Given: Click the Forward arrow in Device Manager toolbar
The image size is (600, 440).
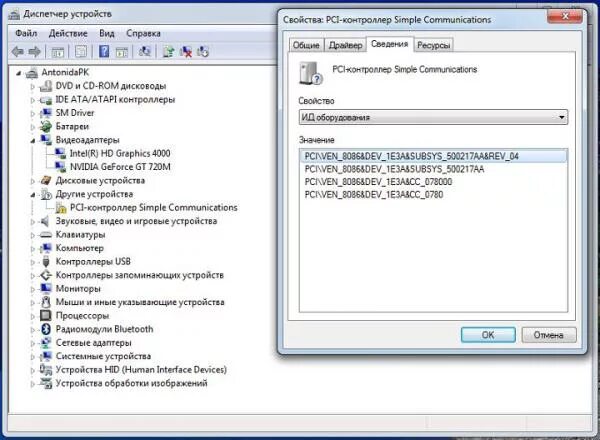Looking at the screenshot, I should (34, 51).
